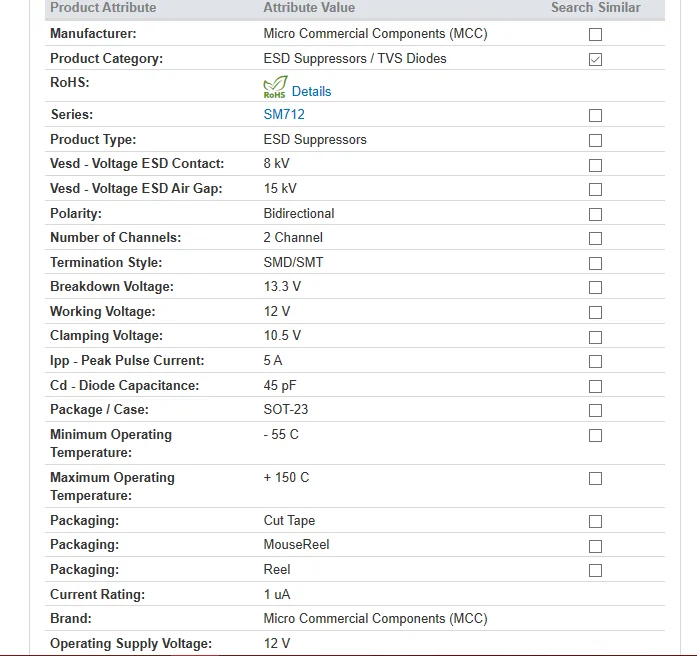The image size is (697, 656).
Task: Enable the Reel packaging checkbox
Action: 595,570
